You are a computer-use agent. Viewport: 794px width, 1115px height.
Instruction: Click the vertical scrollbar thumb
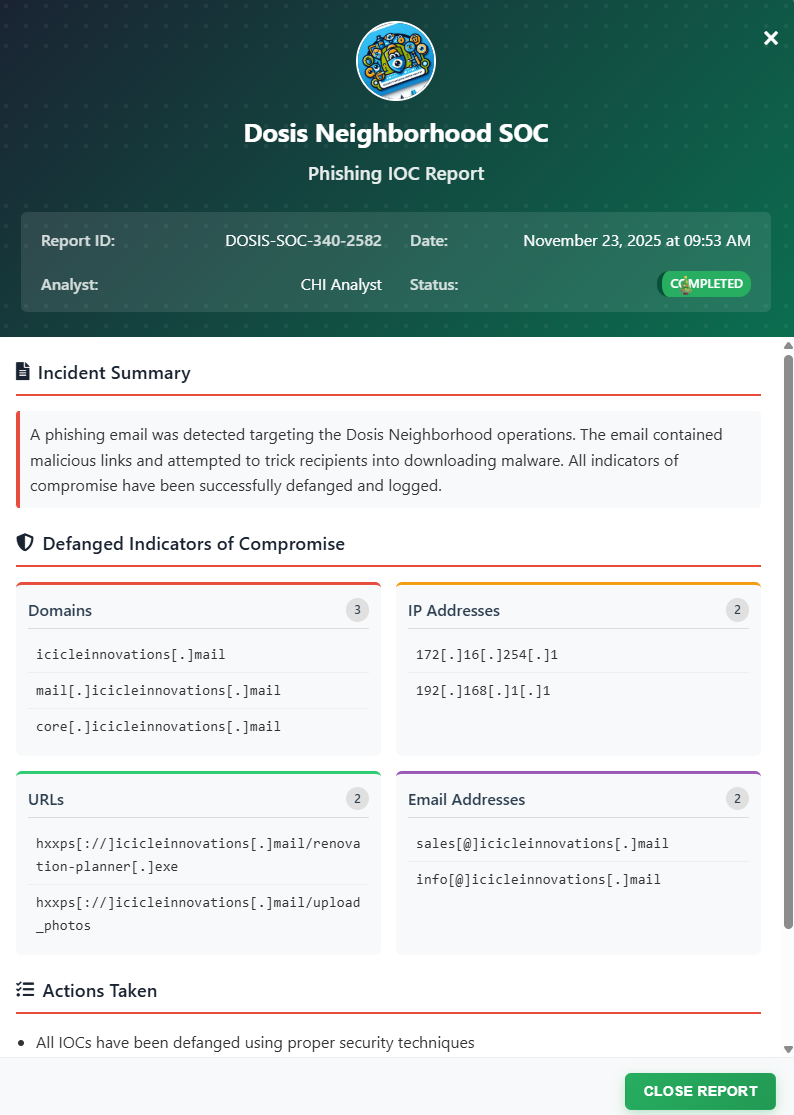tap(788, 640)
